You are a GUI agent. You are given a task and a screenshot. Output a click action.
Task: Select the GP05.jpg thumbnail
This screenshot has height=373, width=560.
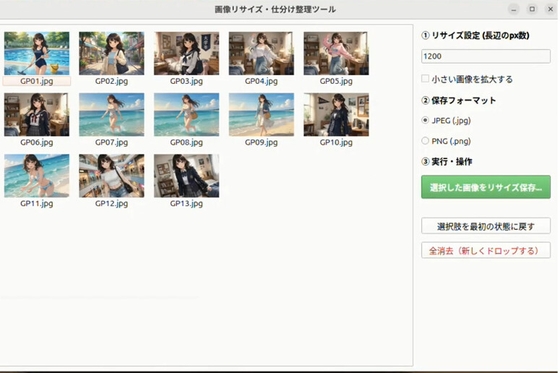point(336,53)
